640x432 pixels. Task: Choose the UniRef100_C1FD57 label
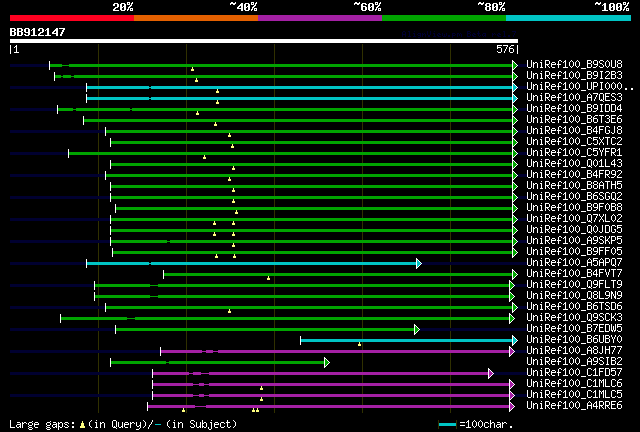574,373
